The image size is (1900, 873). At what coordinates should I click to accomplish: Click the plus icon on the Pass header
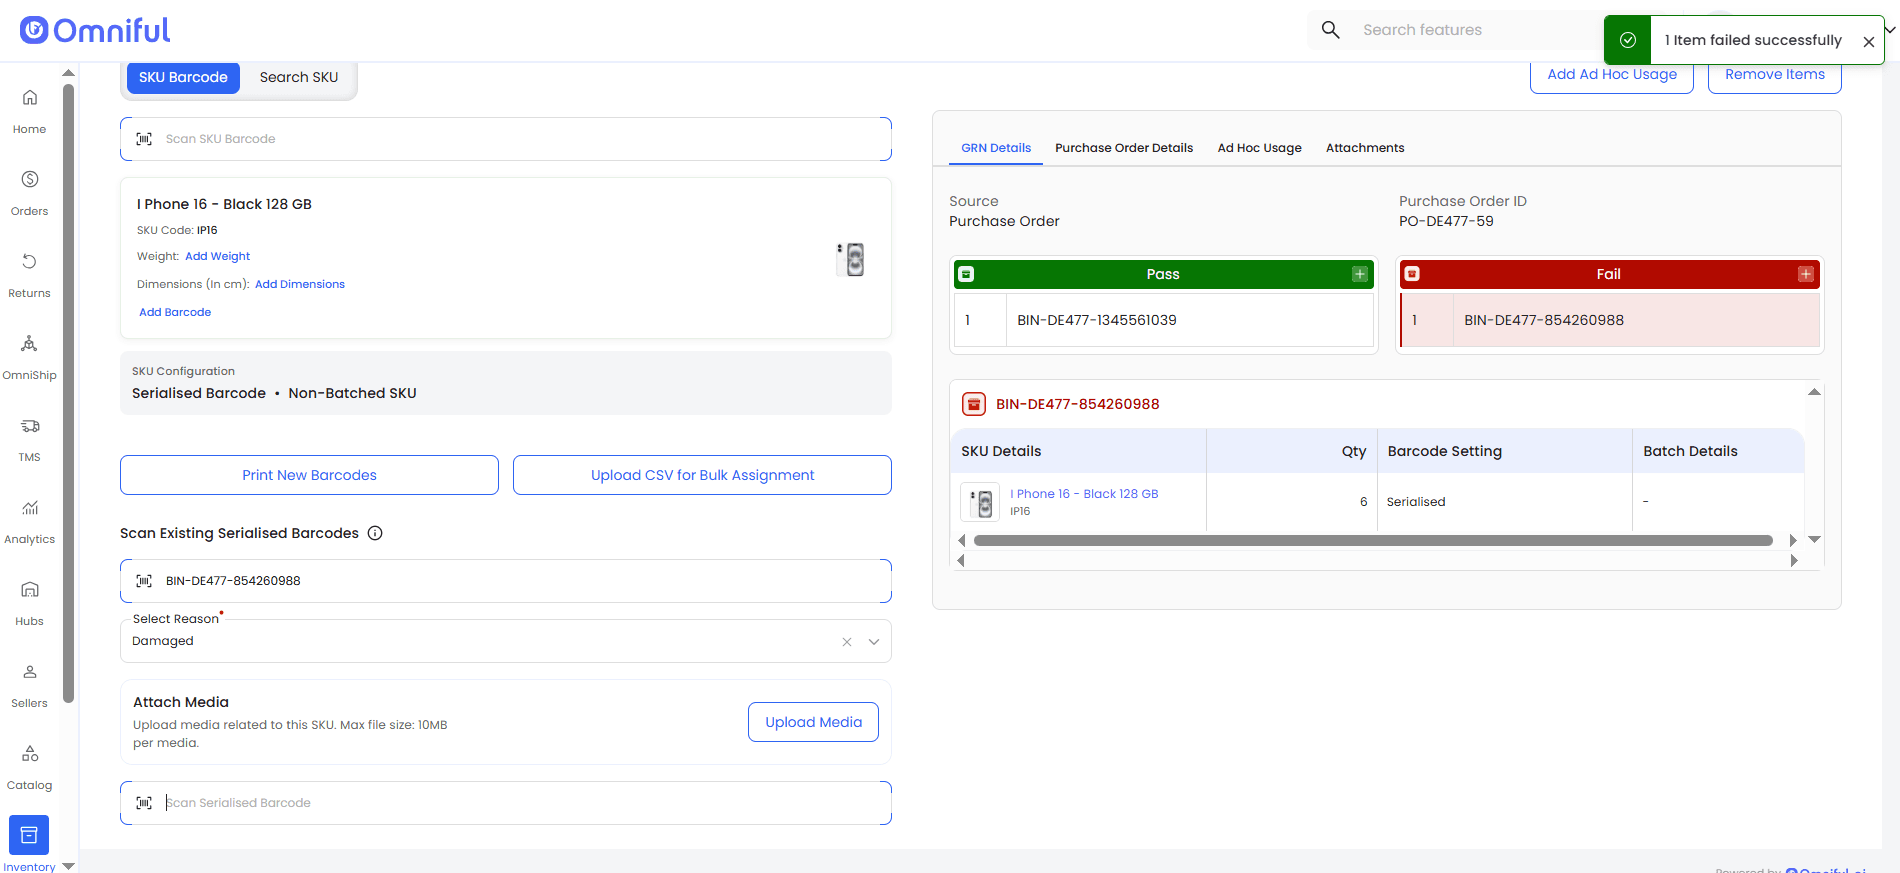(1360, 274)
